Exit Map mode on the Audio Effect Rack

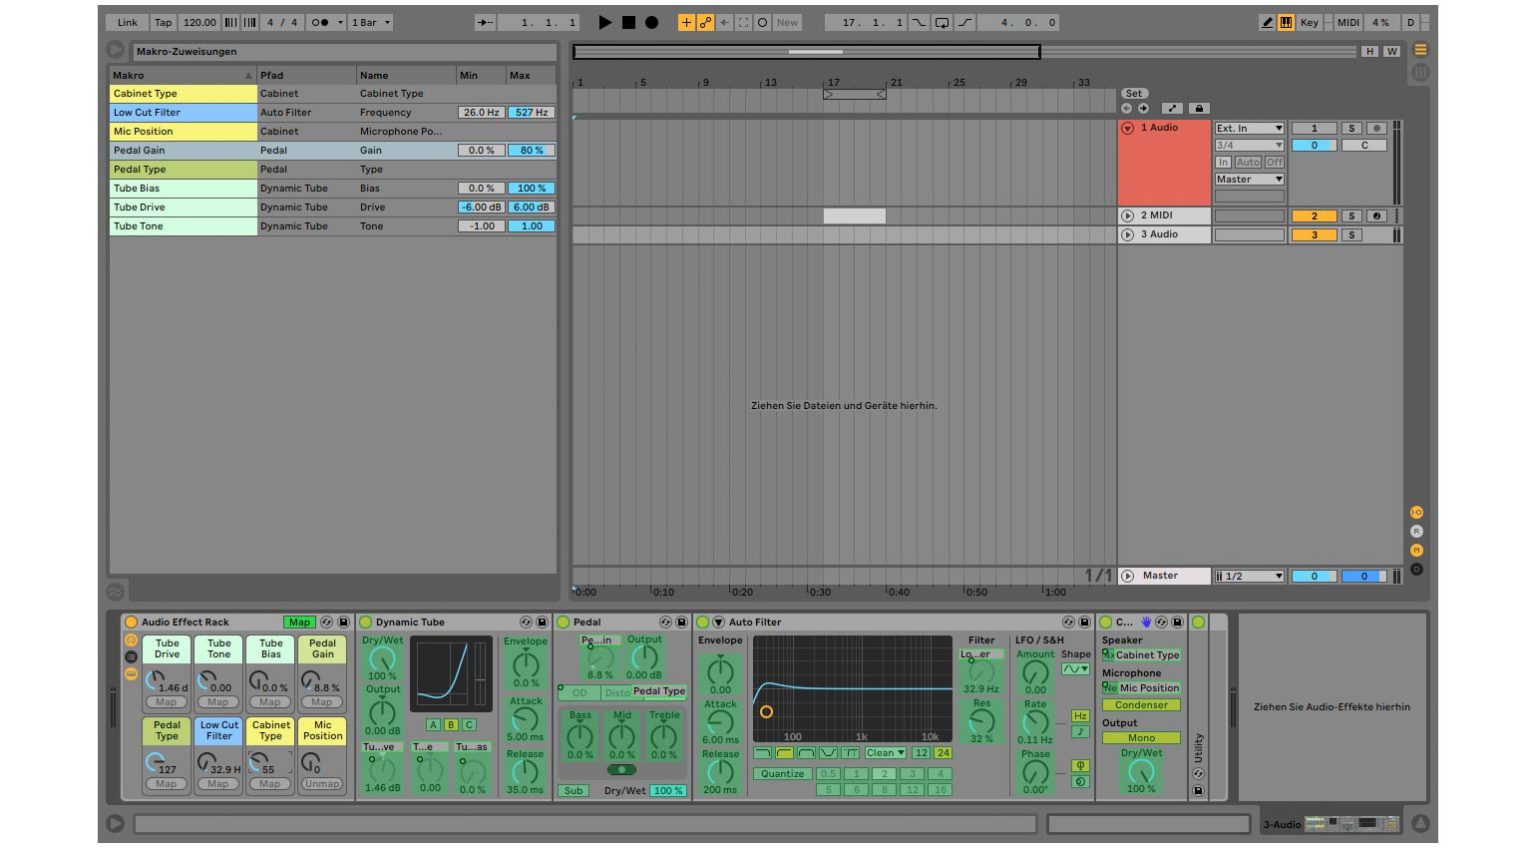click(x=299, y=621)
